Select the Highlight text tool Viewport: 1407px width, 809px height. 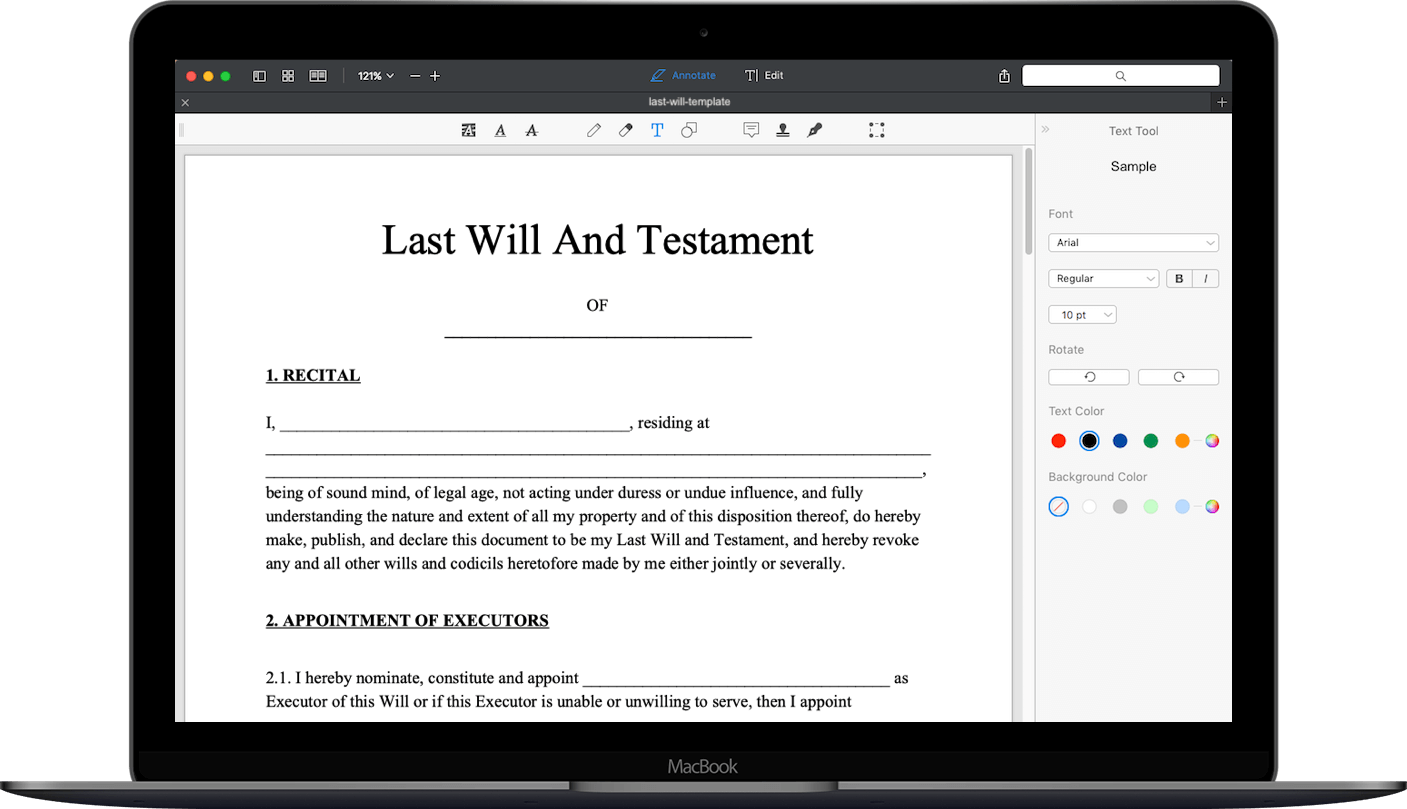click(468, 130)
